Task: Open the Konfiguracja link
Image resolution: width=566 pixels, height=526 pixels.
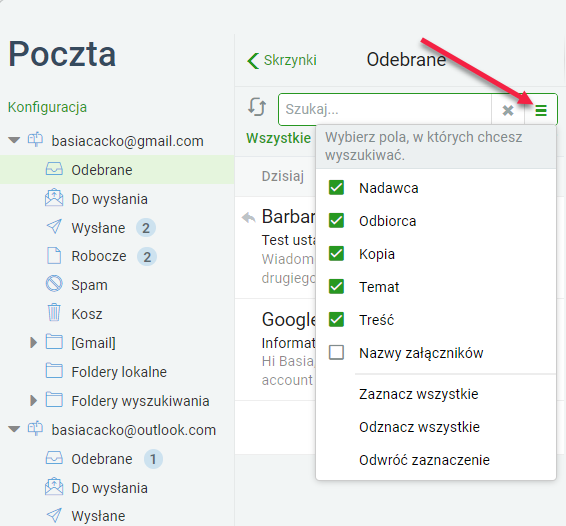Action: (x=47, y=107)
